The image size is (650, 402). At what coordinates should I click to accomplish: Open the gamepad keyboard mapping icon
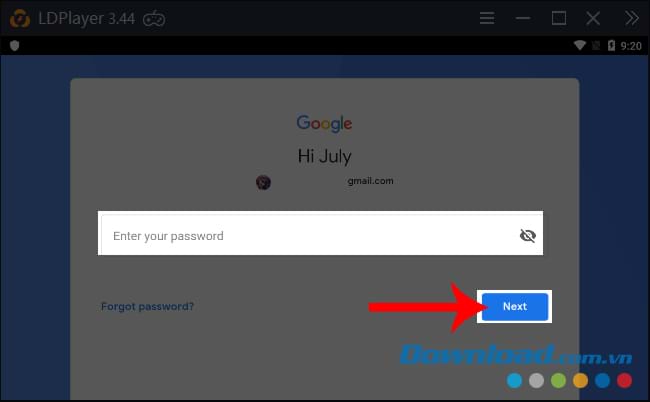(x=154, y=19)
